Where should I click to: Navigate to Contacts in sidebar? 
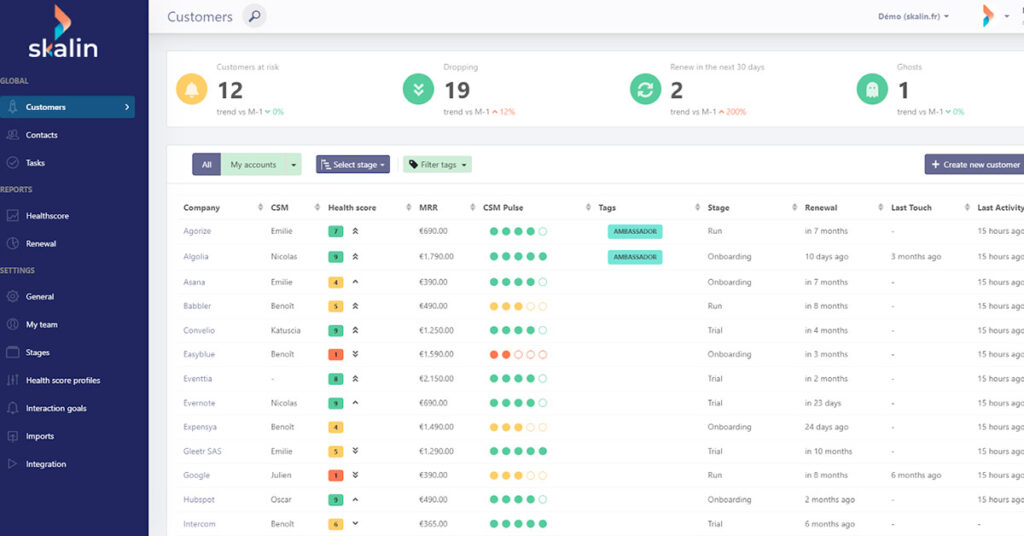tap(42, 135)
